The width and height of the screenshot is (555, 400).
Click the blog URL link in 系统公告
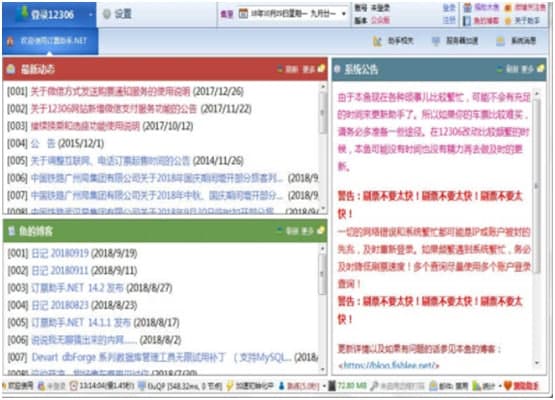(x=389, y=365)
